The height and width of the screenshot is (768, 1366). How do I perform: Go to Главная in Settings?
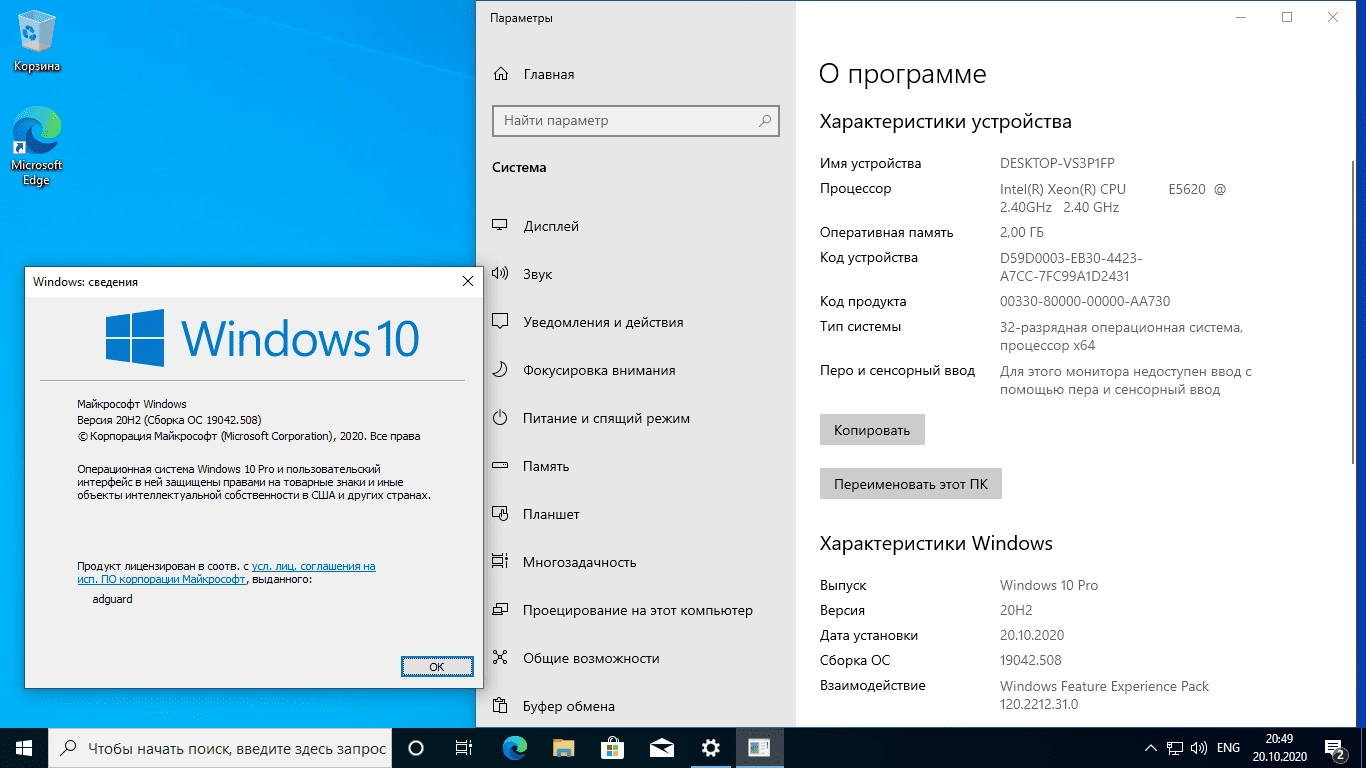pyautogui.click(x=636, y=74)
